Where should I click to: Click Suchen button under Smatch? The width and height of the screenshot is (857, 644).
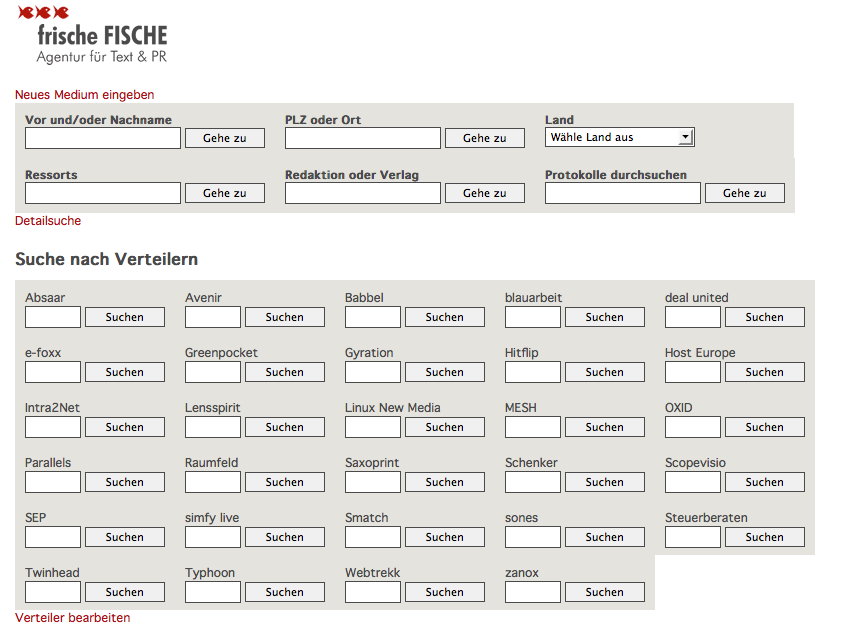coord(444,537)
